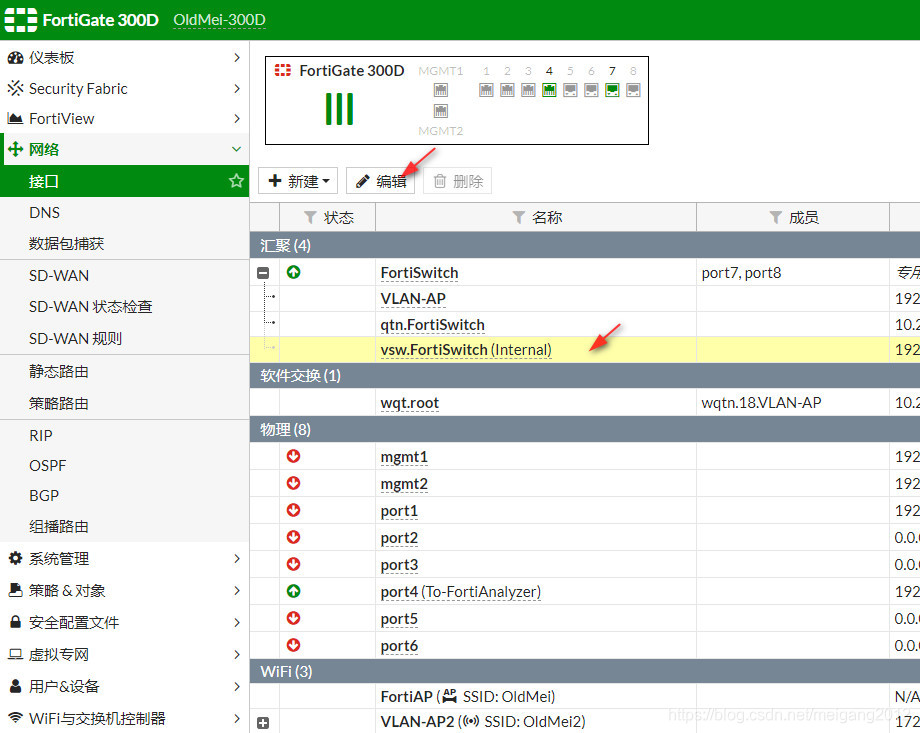Open the VLAN-AP interface

[413, 299]
